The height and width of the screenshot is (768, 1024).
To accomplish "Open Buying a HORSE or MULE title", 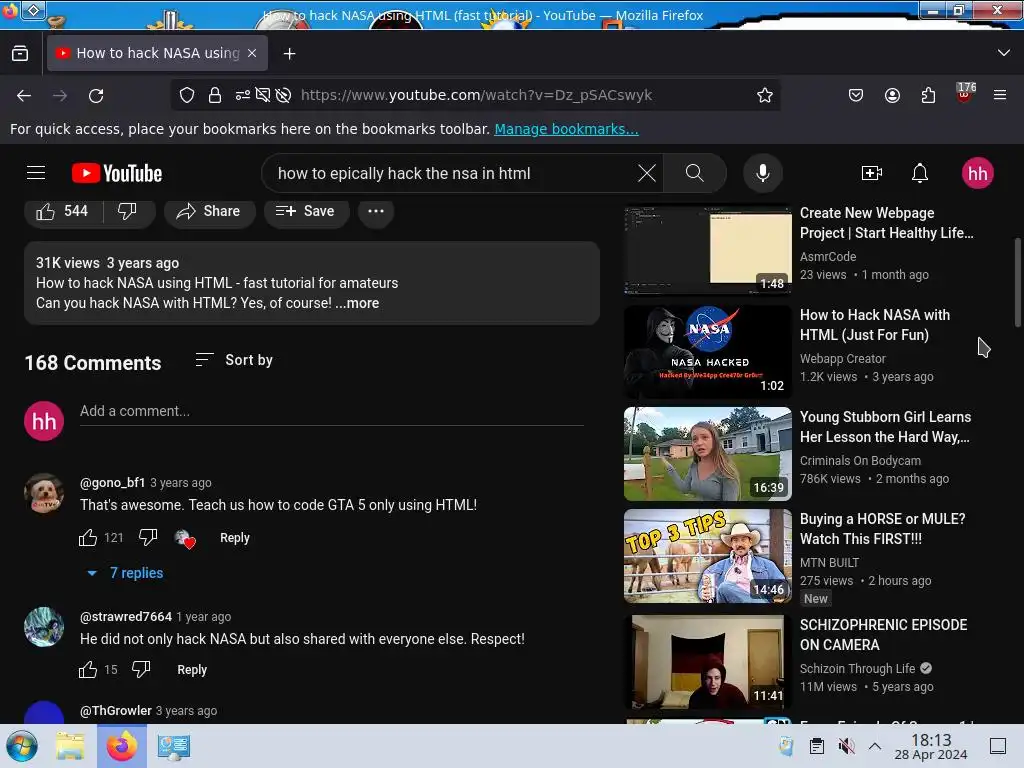I will (882, 529).
